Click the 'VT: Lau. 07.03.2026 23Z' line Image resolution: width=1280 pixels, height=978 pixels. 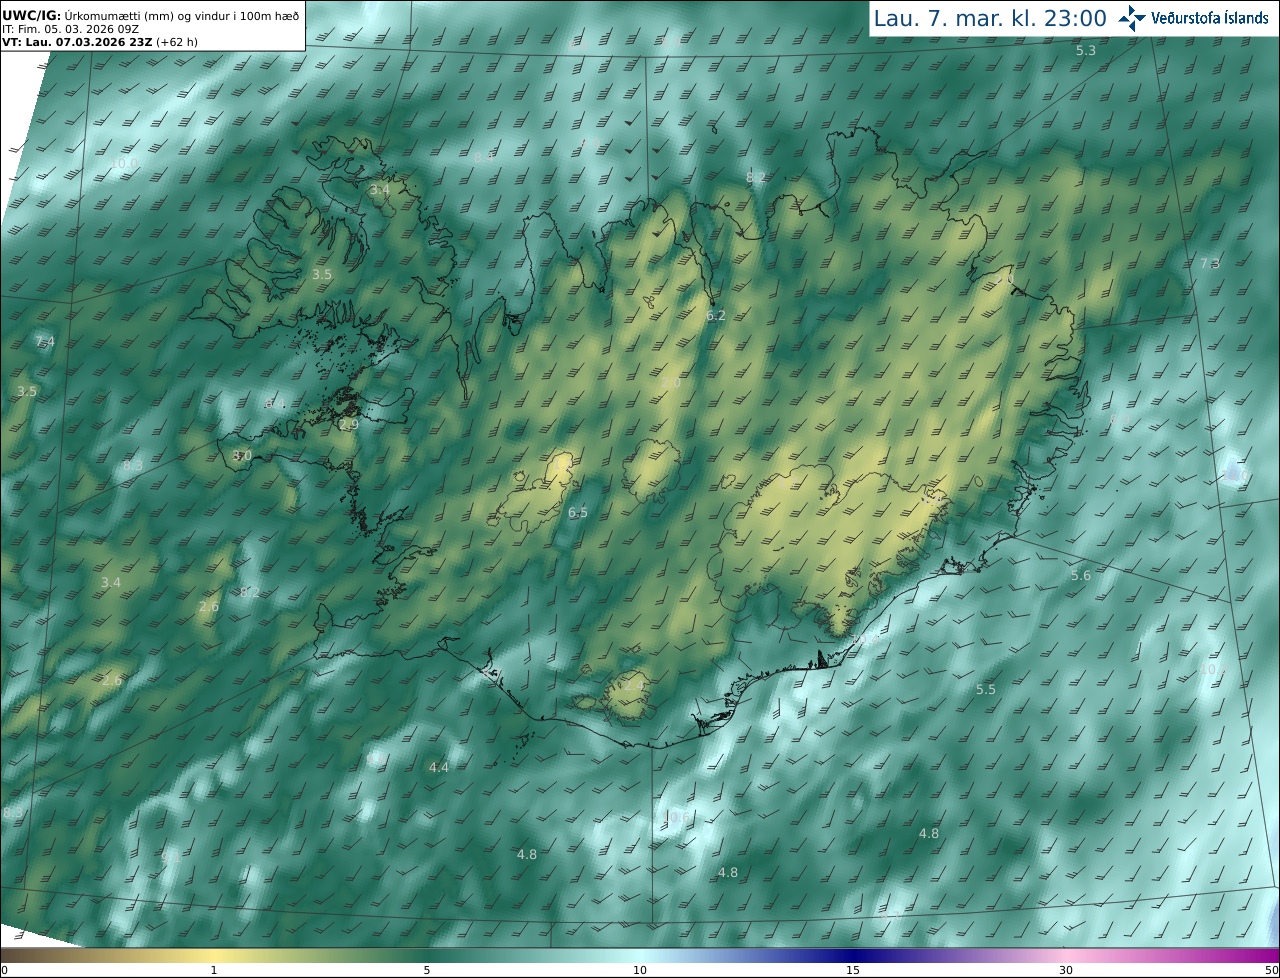98,42
